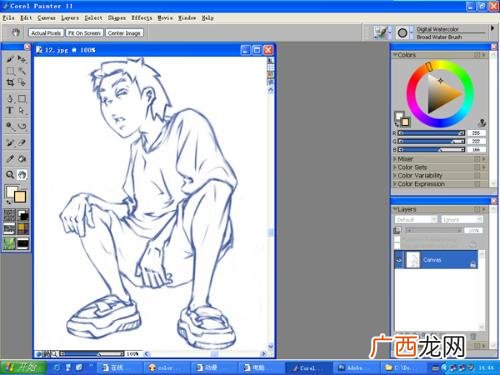Toggle the Color Expression close box

point(477,184)
